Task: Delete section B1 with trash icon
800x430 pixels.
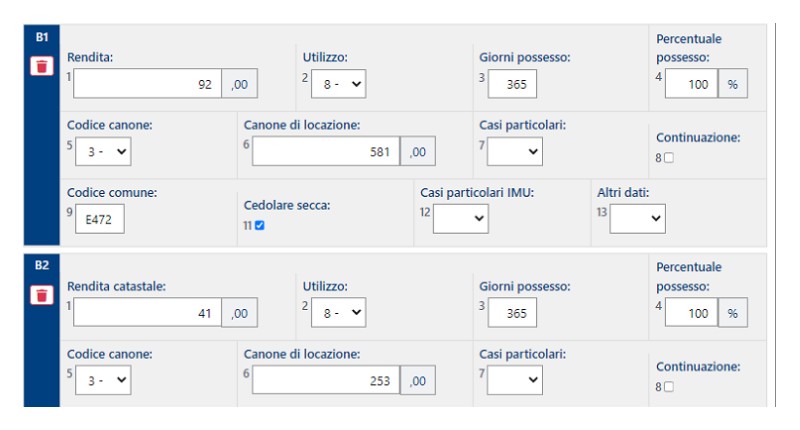Action: click(41, 66)
